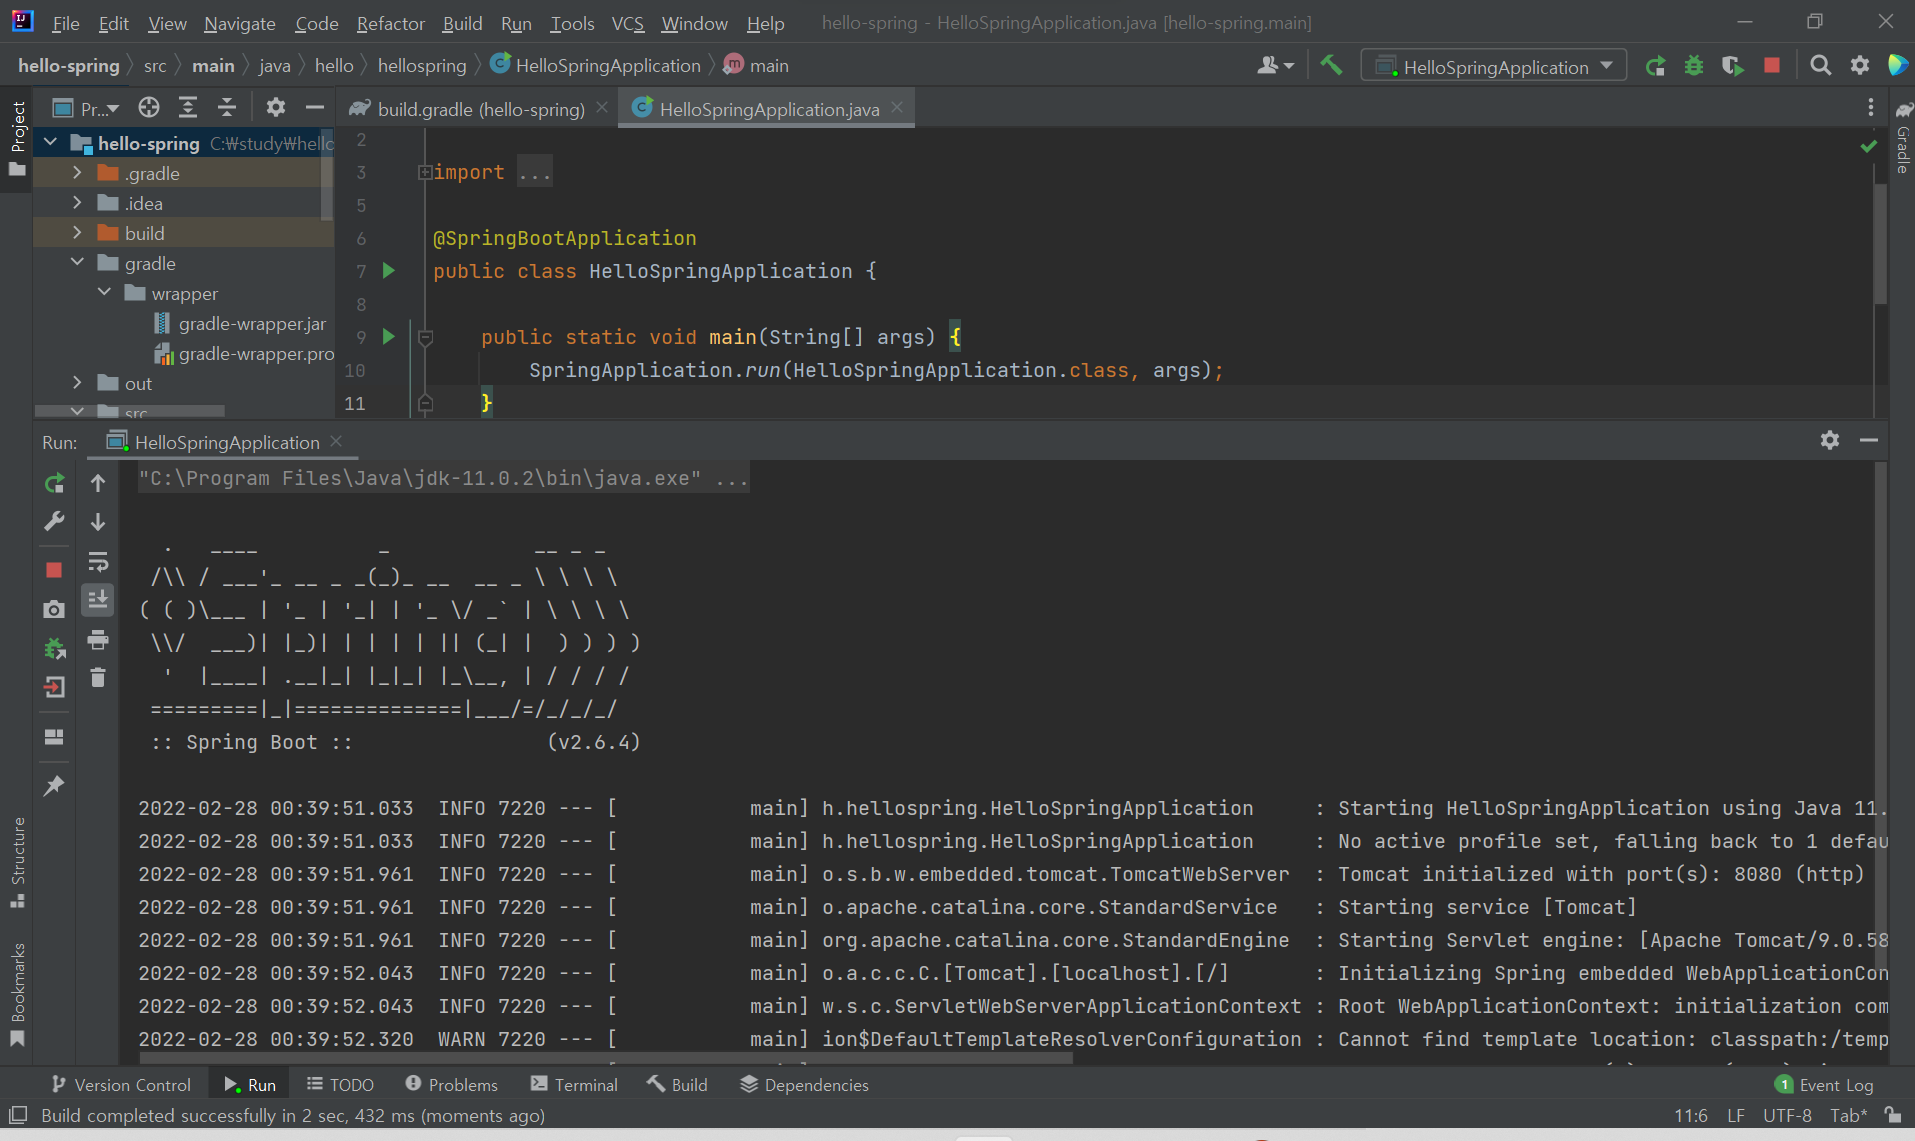The width and height of the screenshot is (1915, 1141).
Task: Run main method gutter arrow line 9
Action: (389, 337)
